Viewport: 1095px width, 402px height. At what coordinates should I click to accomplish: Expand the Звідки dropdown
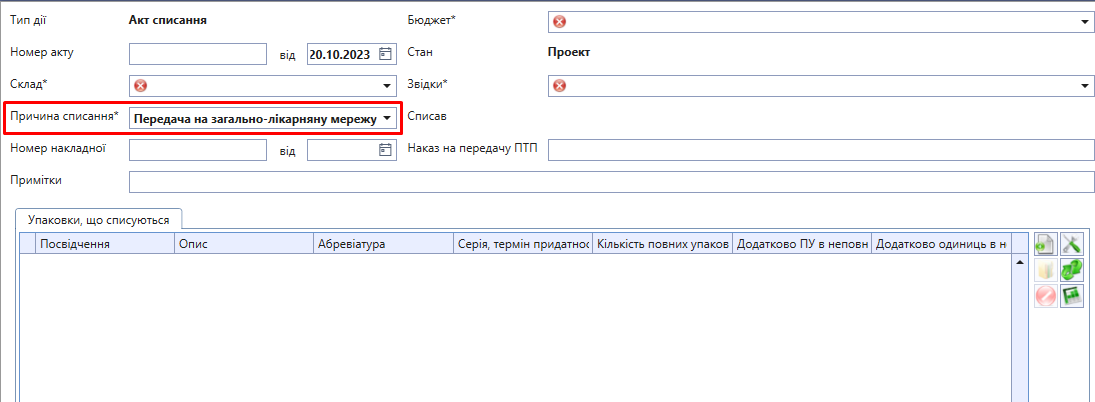1085,86
